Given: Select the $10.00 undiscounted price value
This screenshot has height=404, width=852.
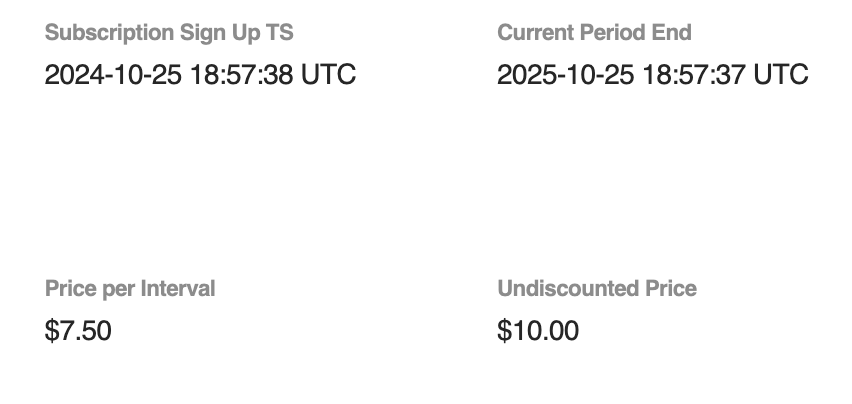Looking at the screenshot, I should (538, 331).
